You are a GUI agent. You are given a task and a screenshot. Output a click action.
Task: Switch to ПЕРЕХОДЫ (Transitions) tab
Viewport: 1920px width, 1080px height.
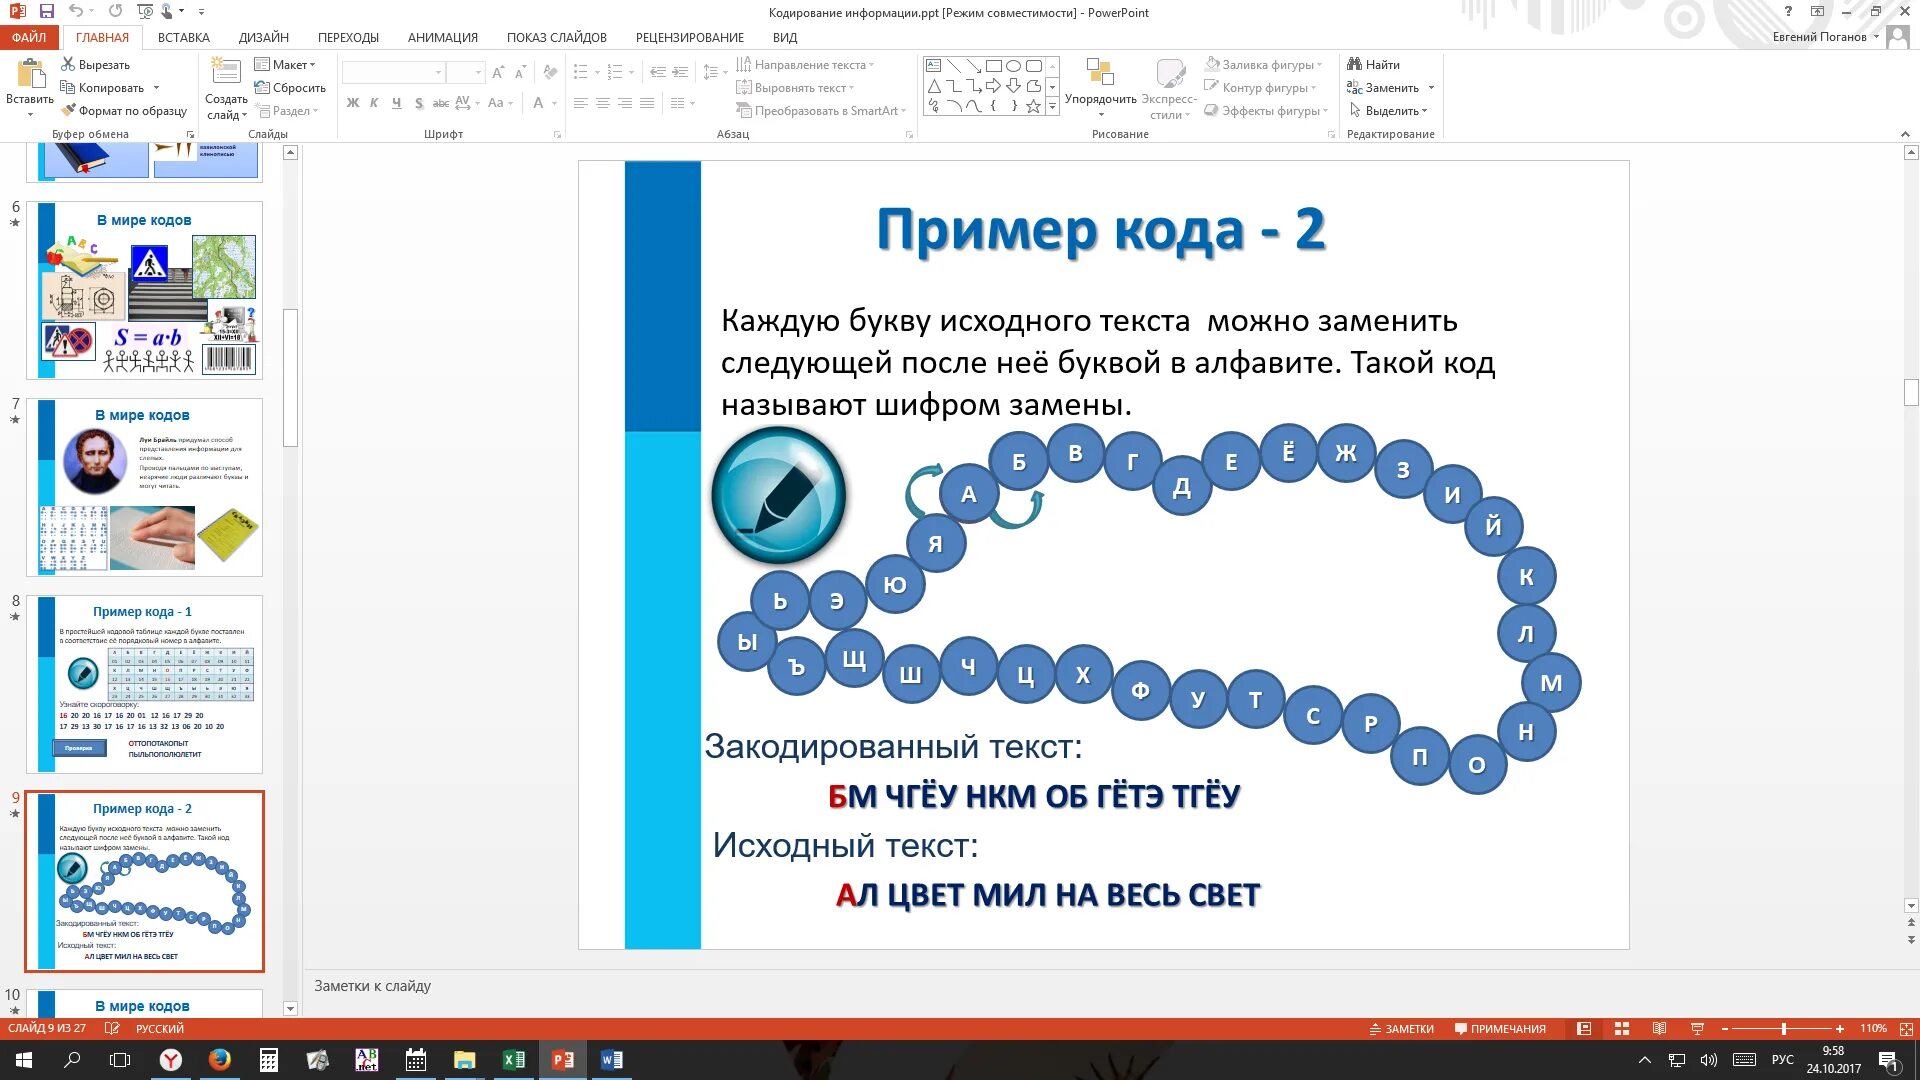348,38
